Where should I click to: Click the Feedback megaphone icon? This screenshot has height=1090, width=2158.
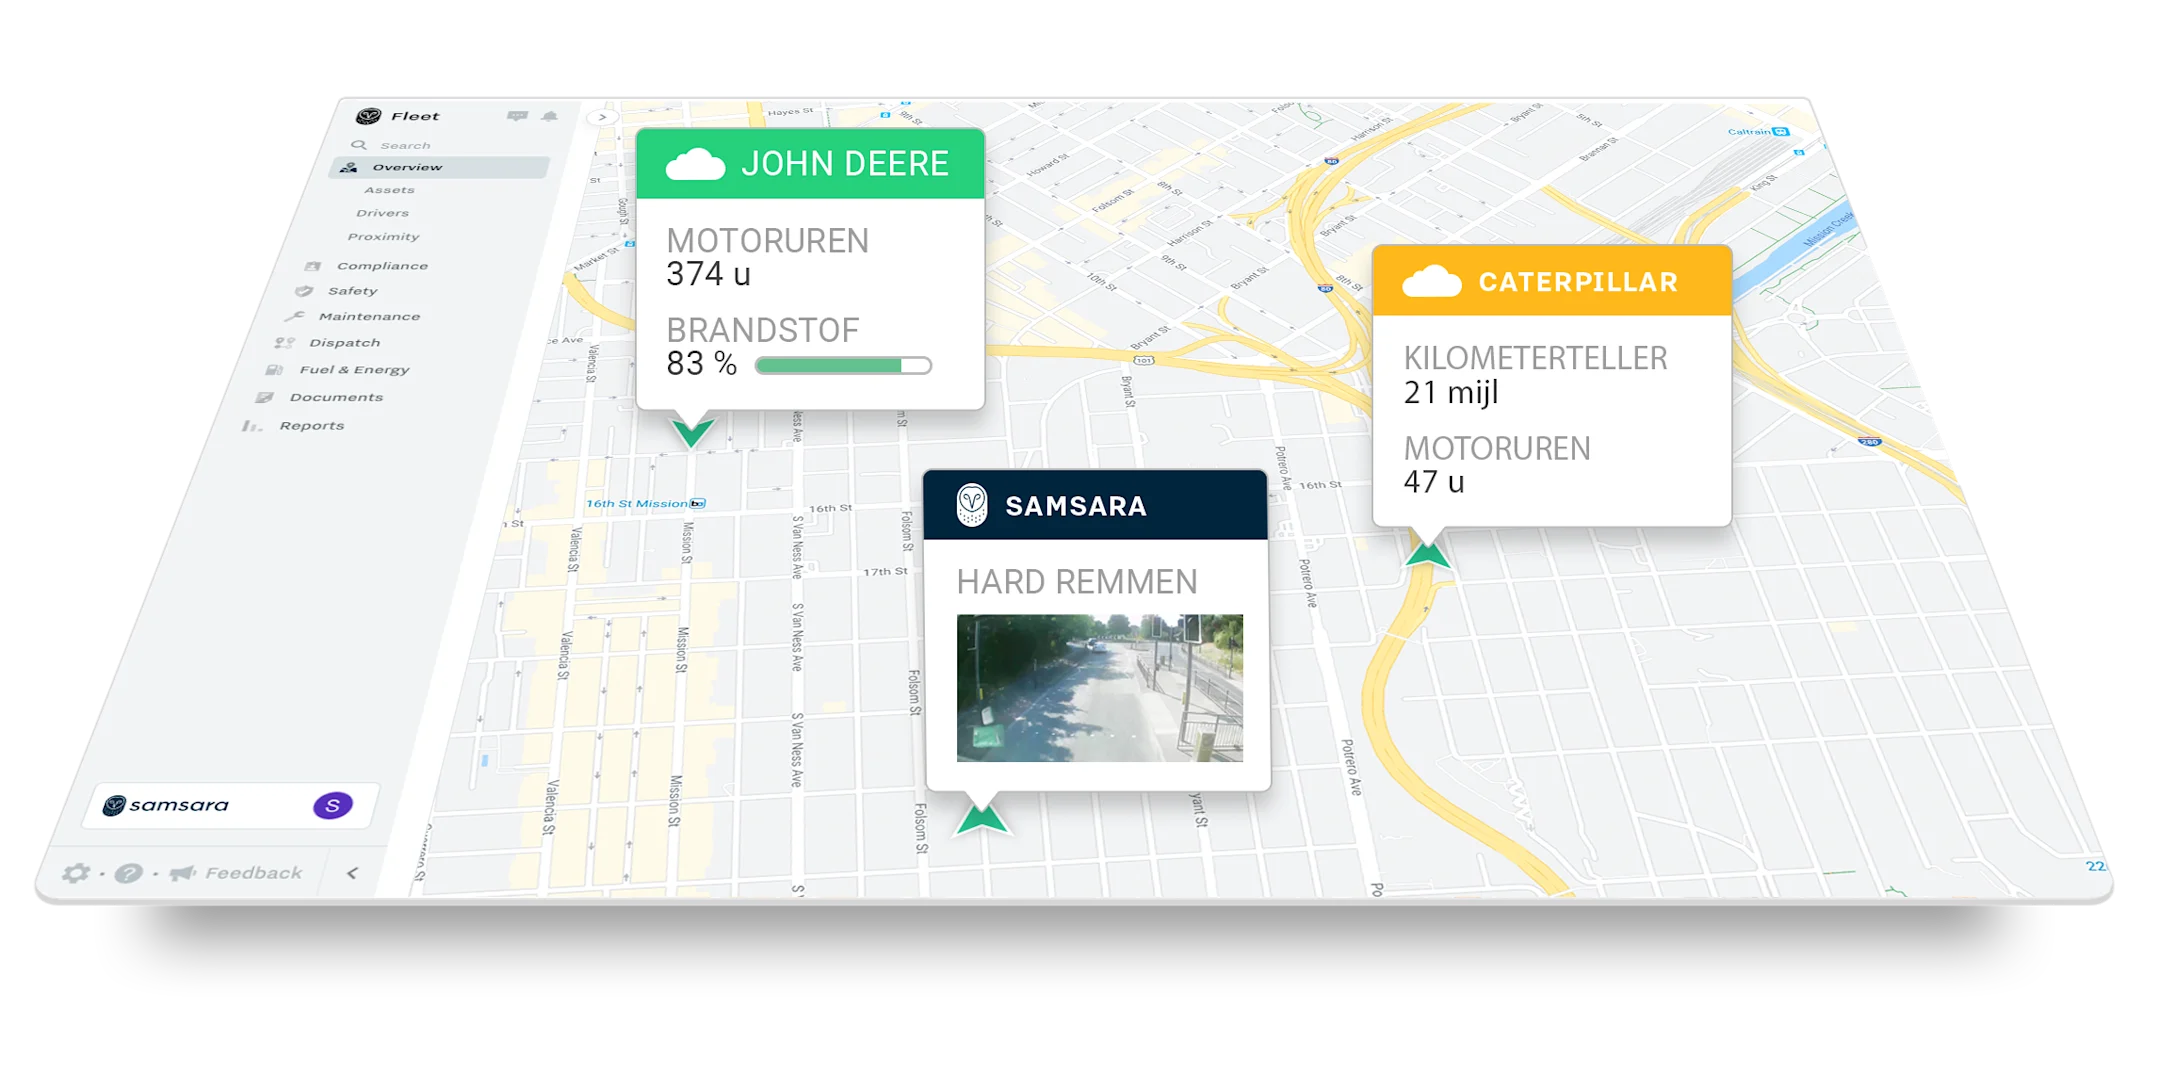point(182,873)
